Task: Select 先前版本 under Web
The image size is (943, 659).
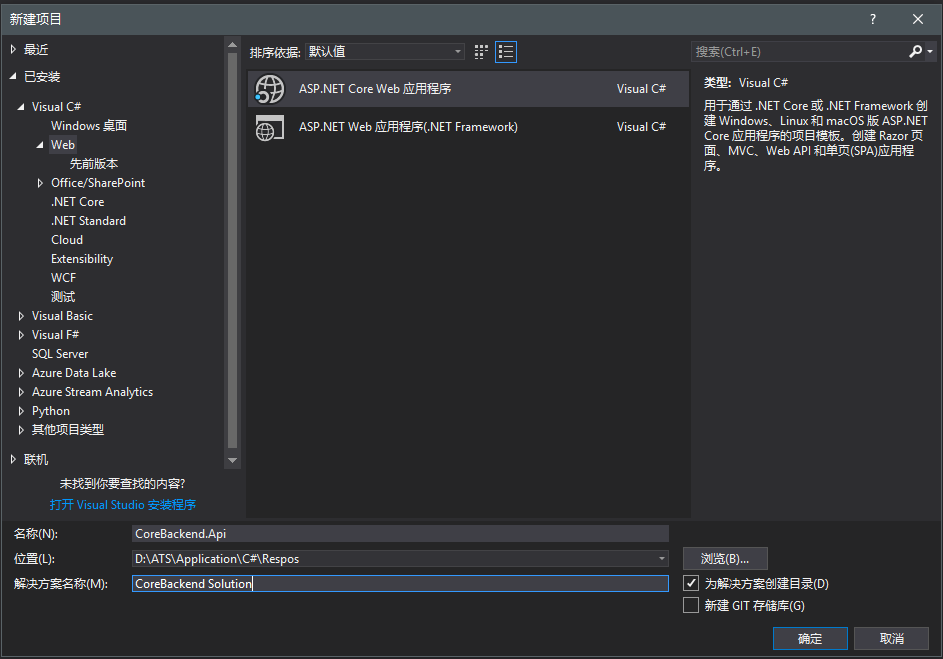Action: coord(94,164)
